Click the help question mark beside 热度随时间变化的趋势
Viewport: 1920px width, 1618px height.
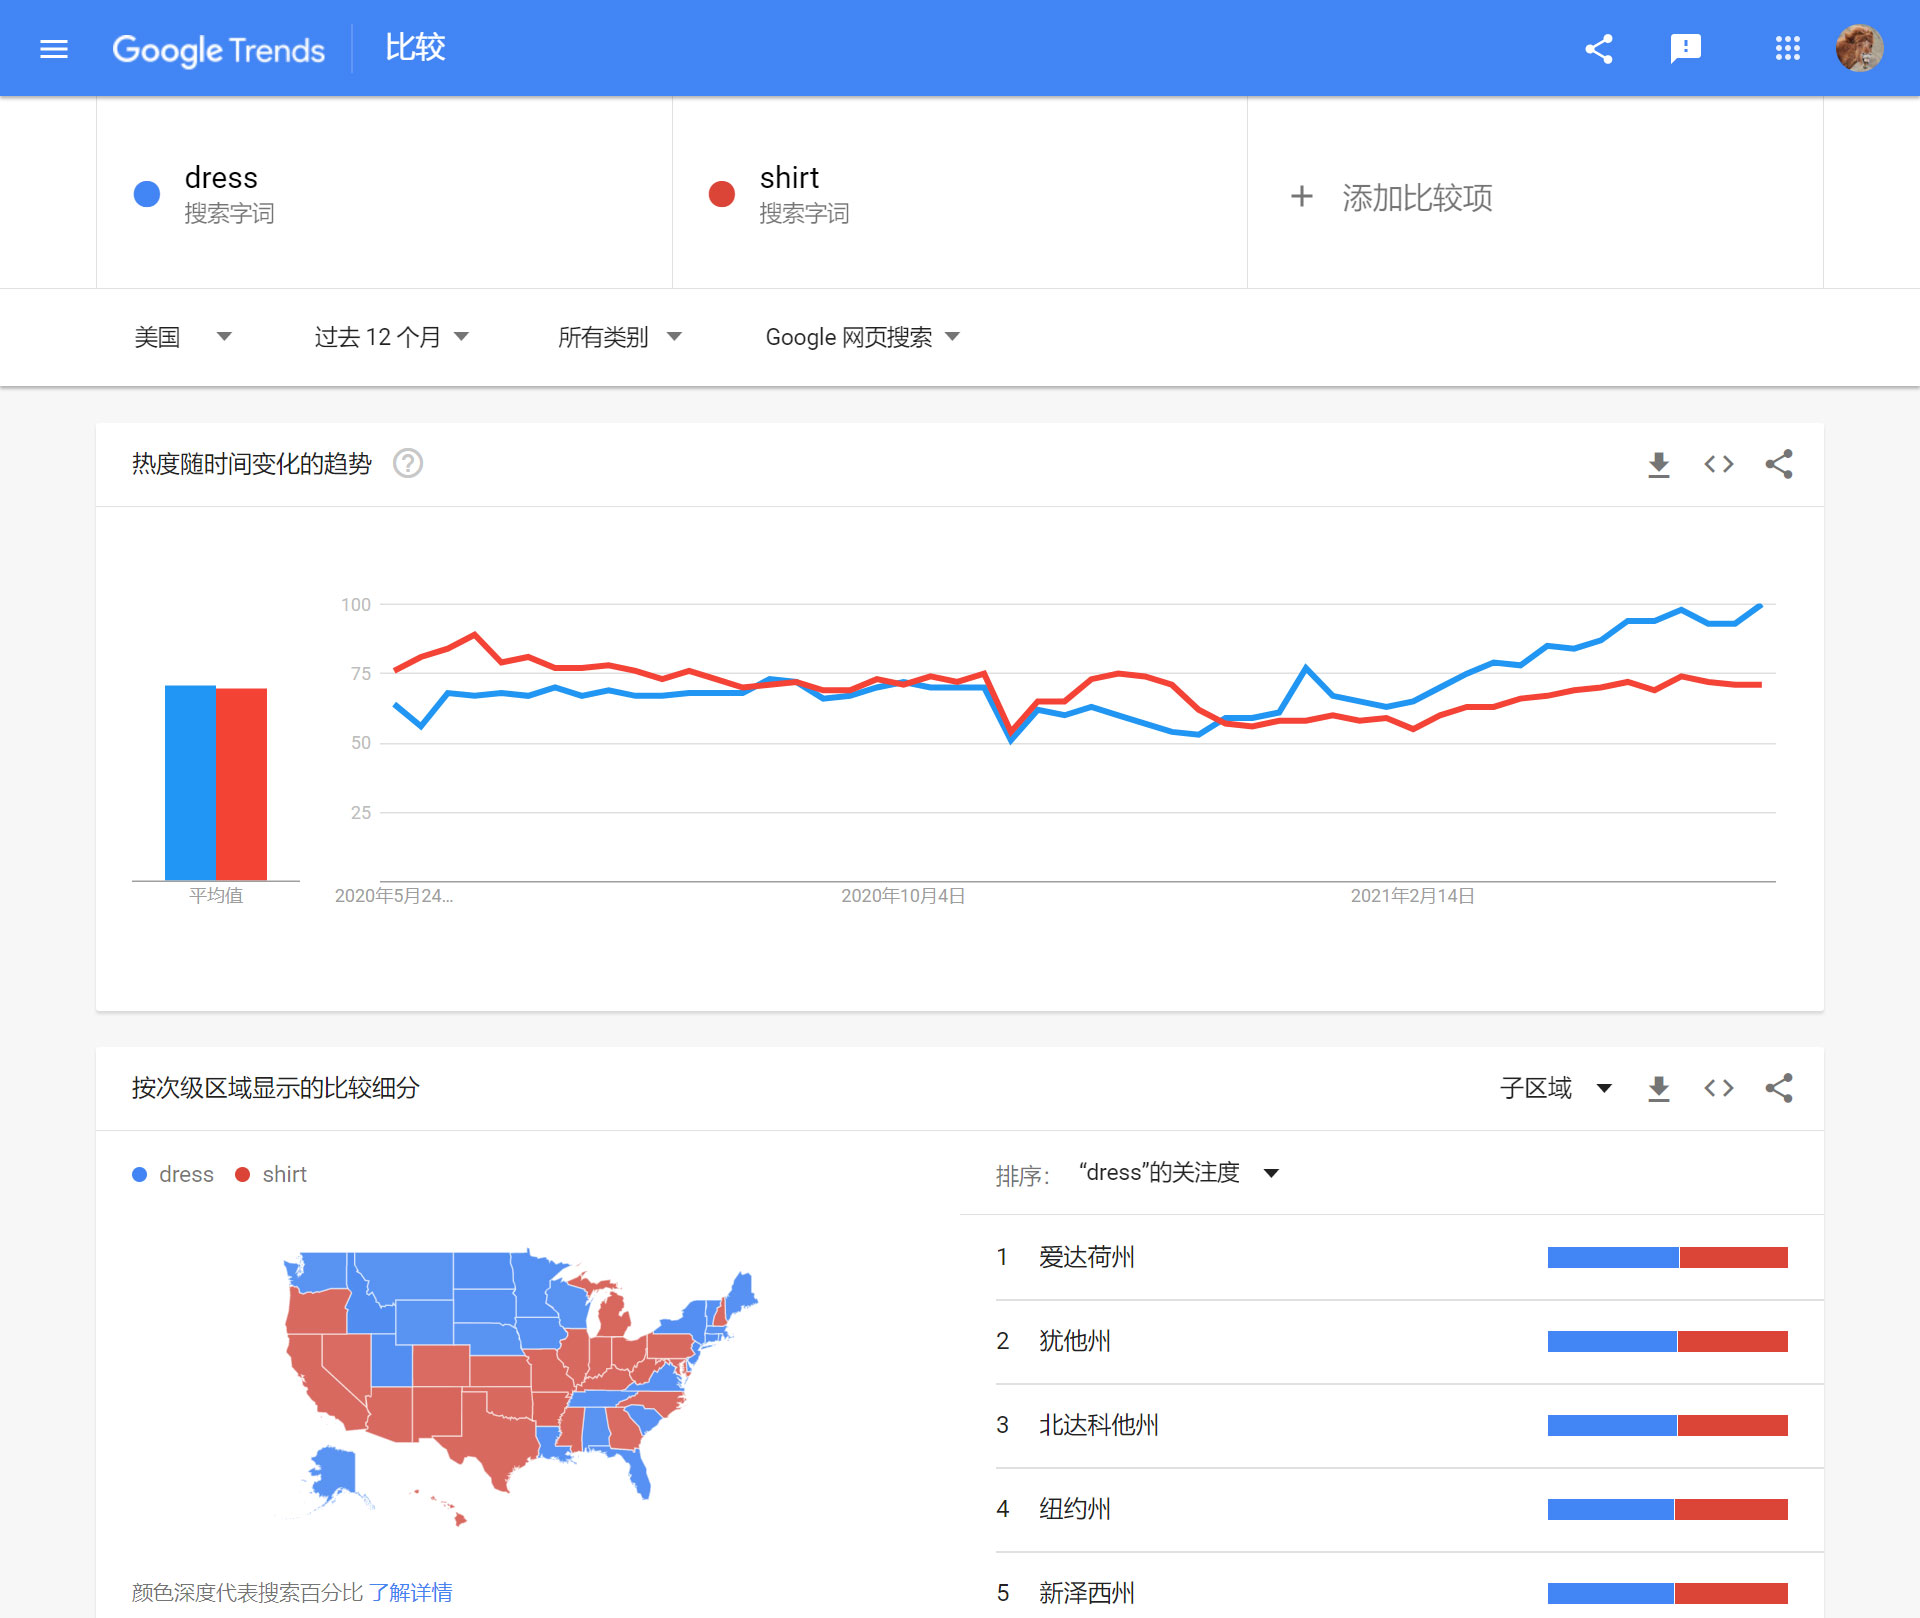[407, 464]
